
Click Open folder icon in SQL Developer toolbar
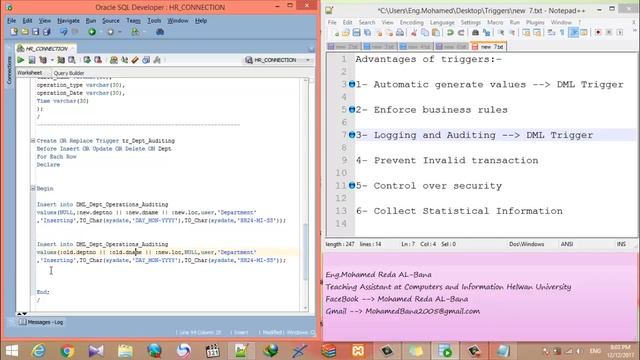[25, 31]
